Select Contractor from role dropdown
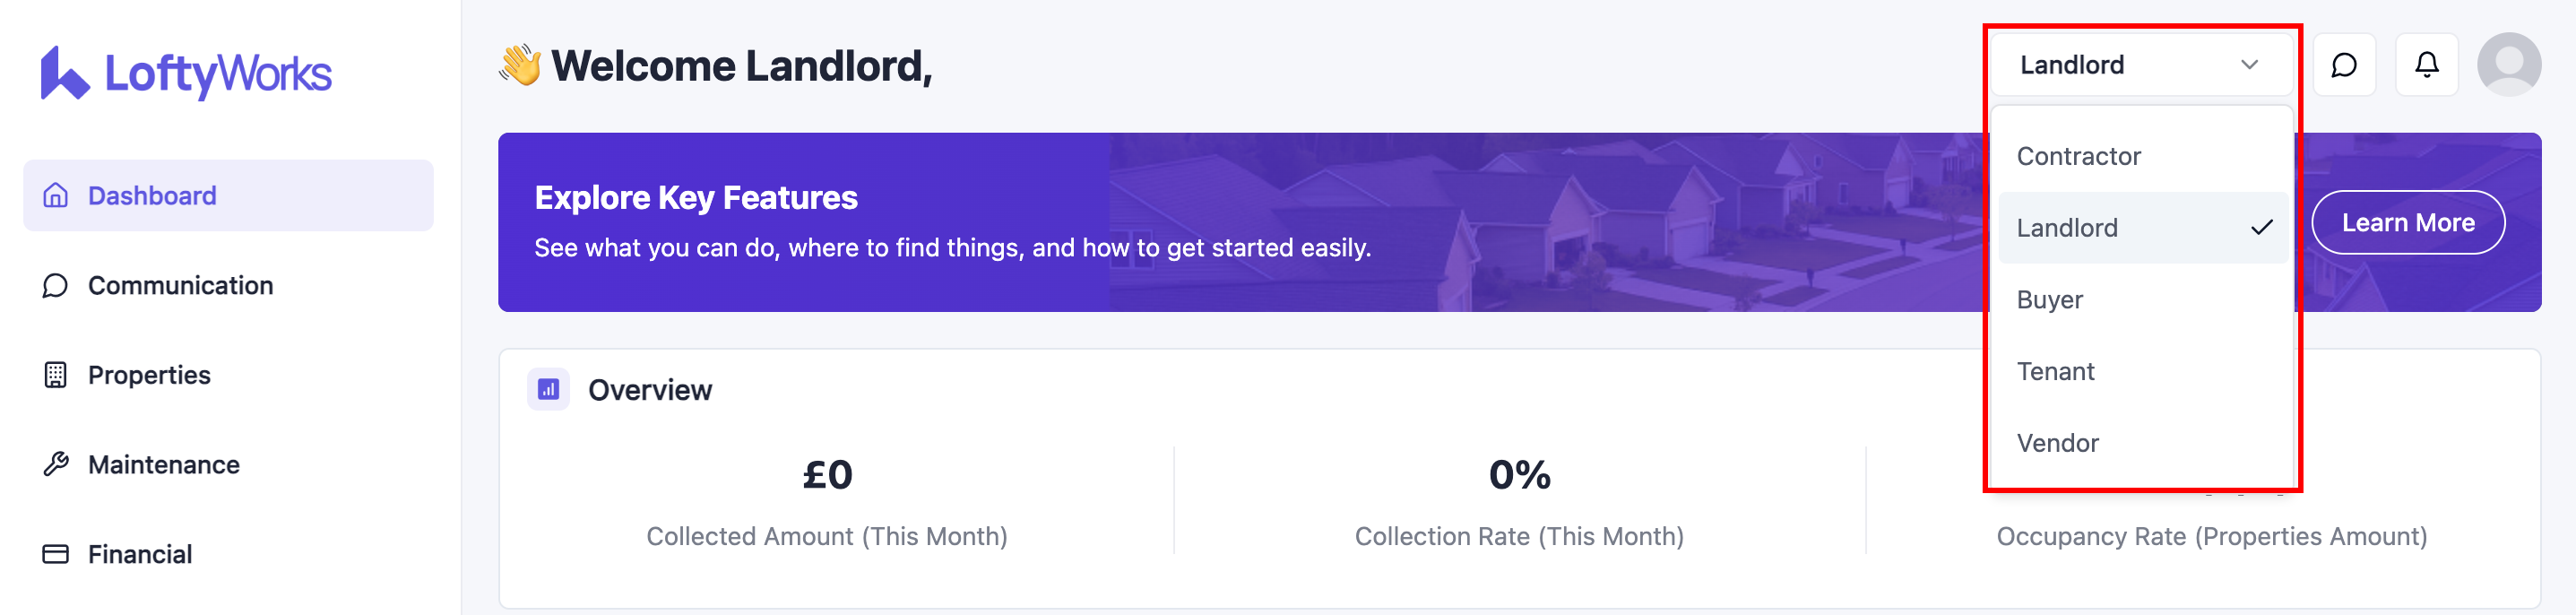 tap(2078, 156)
